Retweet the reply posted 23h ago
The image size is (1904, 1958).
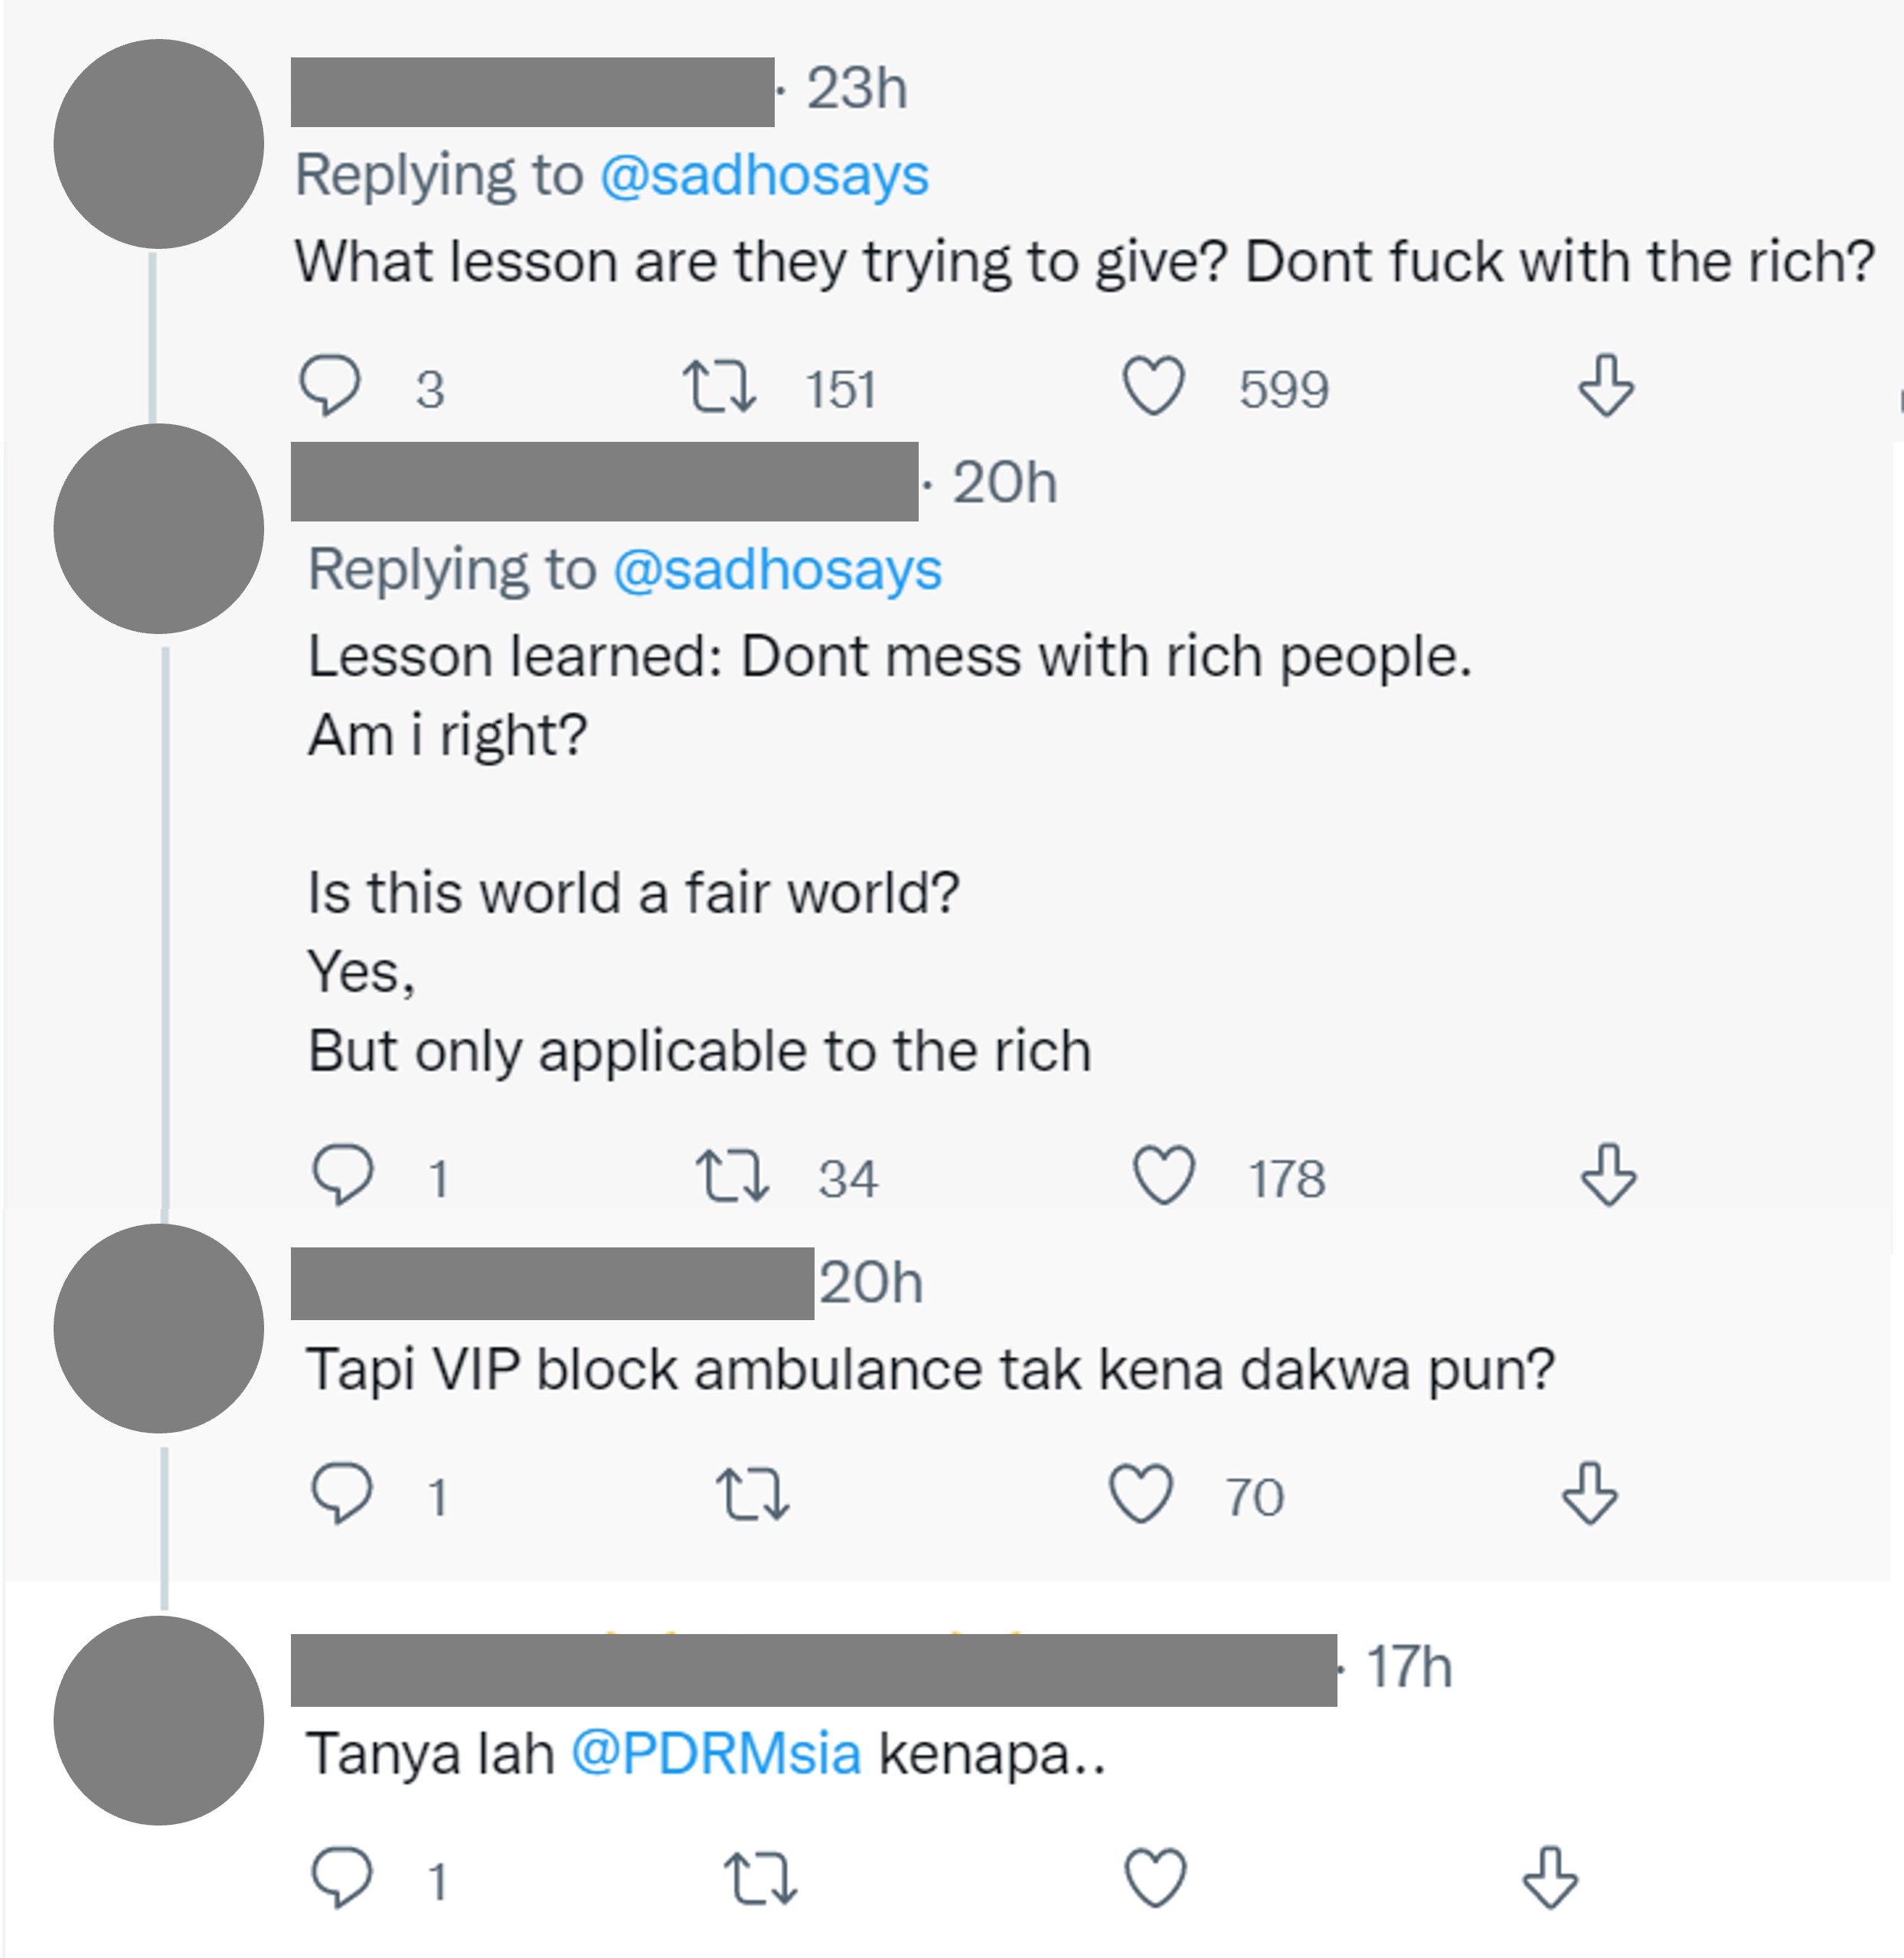pos(719,388)
